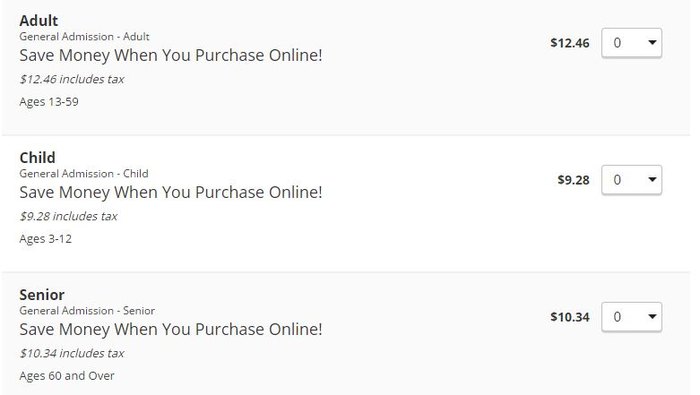Click '$10.34 includes tax' note
The image size is (700, 395).
tap(72, 353)
